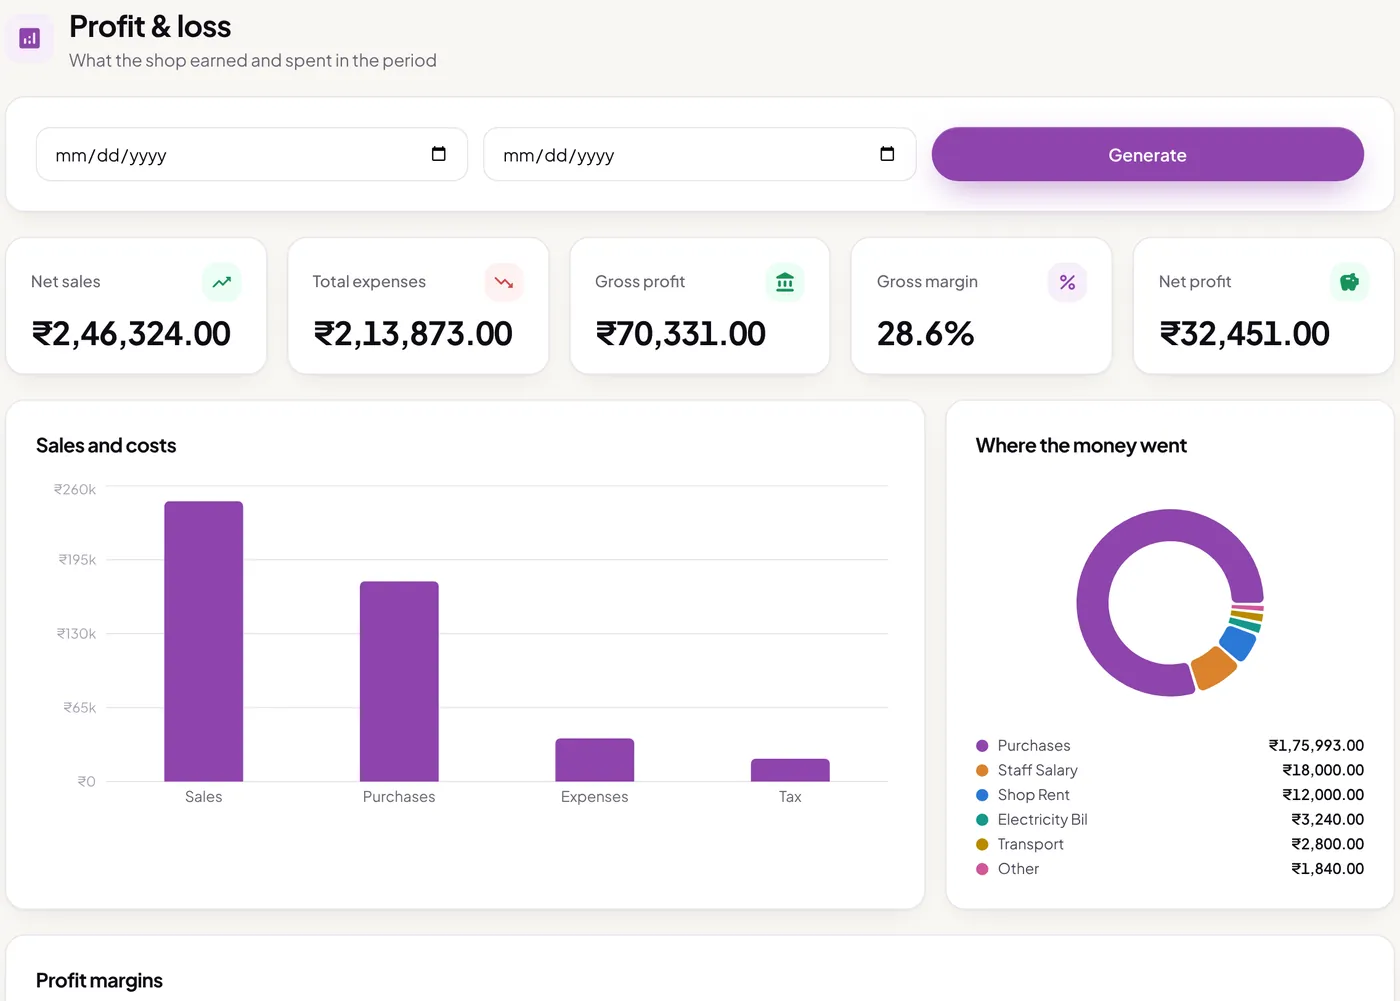Click the Purchases bar in chart
1400x1001 pixels.
click(399, 681)
